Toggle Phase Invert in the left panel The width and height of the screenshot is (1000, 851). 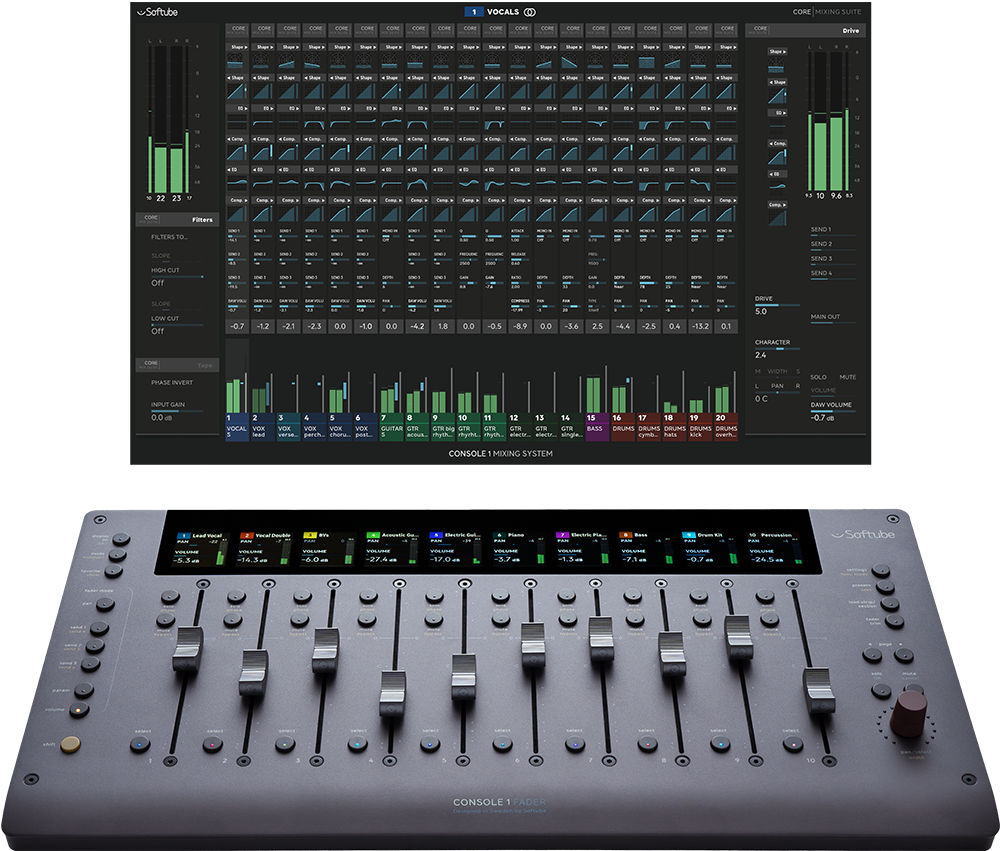pyautogui.click(x=174, y=382)
